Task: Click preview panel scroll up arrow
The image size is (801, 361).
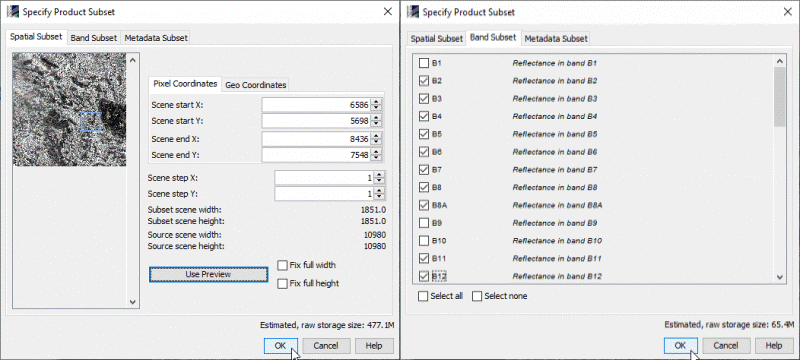Action: coord(133,60)
